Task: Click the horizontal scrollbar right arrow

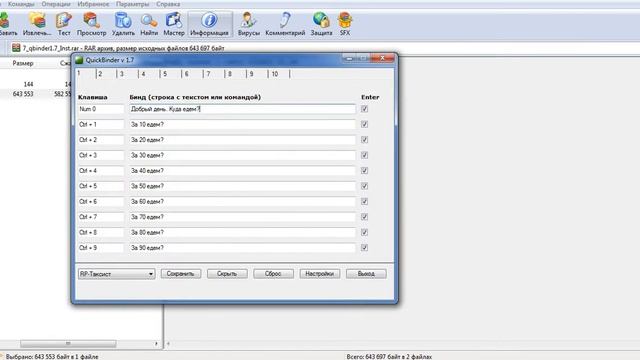Action: pos(156,344)
